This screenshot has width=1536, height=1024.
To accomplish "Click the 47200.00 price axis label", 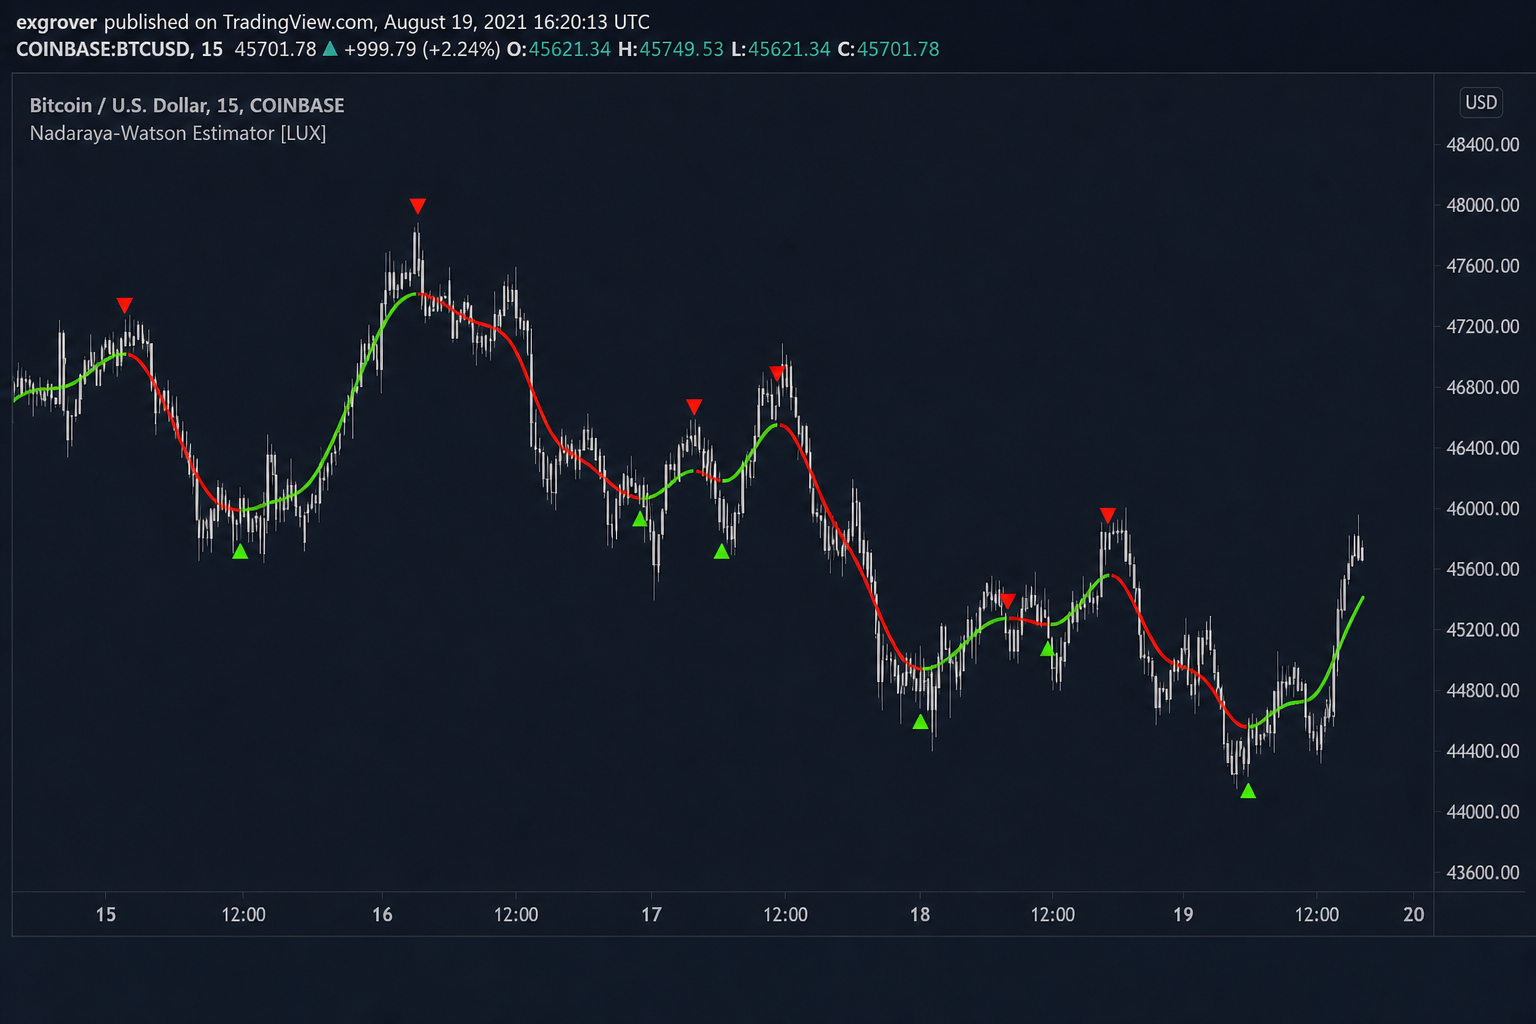I will click(x=1483, y=326).
